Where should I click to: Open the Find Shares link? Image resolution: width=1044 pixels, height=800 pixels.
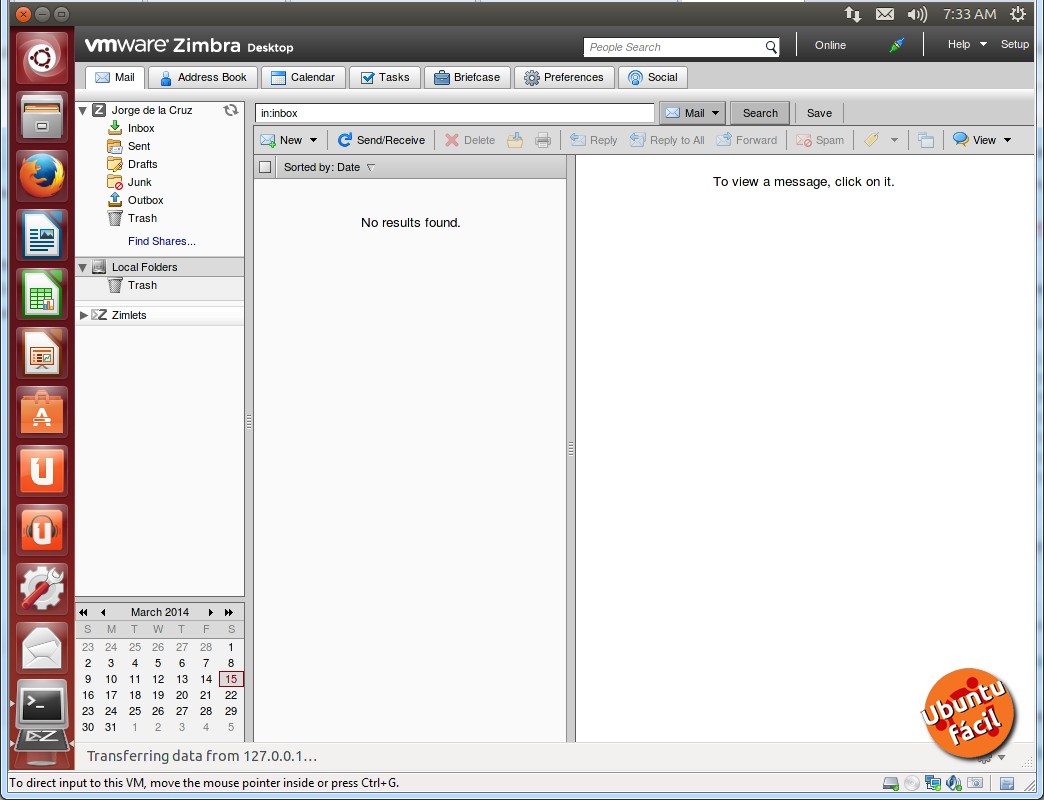[x=162, y=241]
